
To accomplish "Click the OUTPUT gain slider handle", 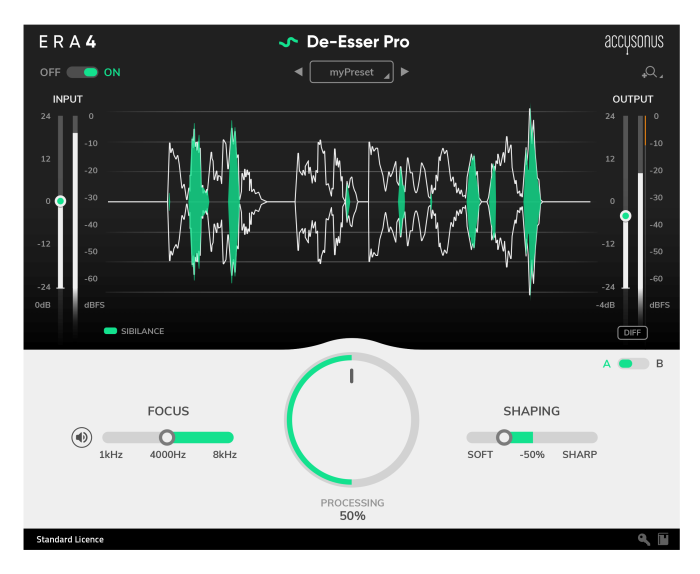I will point(625,216).
